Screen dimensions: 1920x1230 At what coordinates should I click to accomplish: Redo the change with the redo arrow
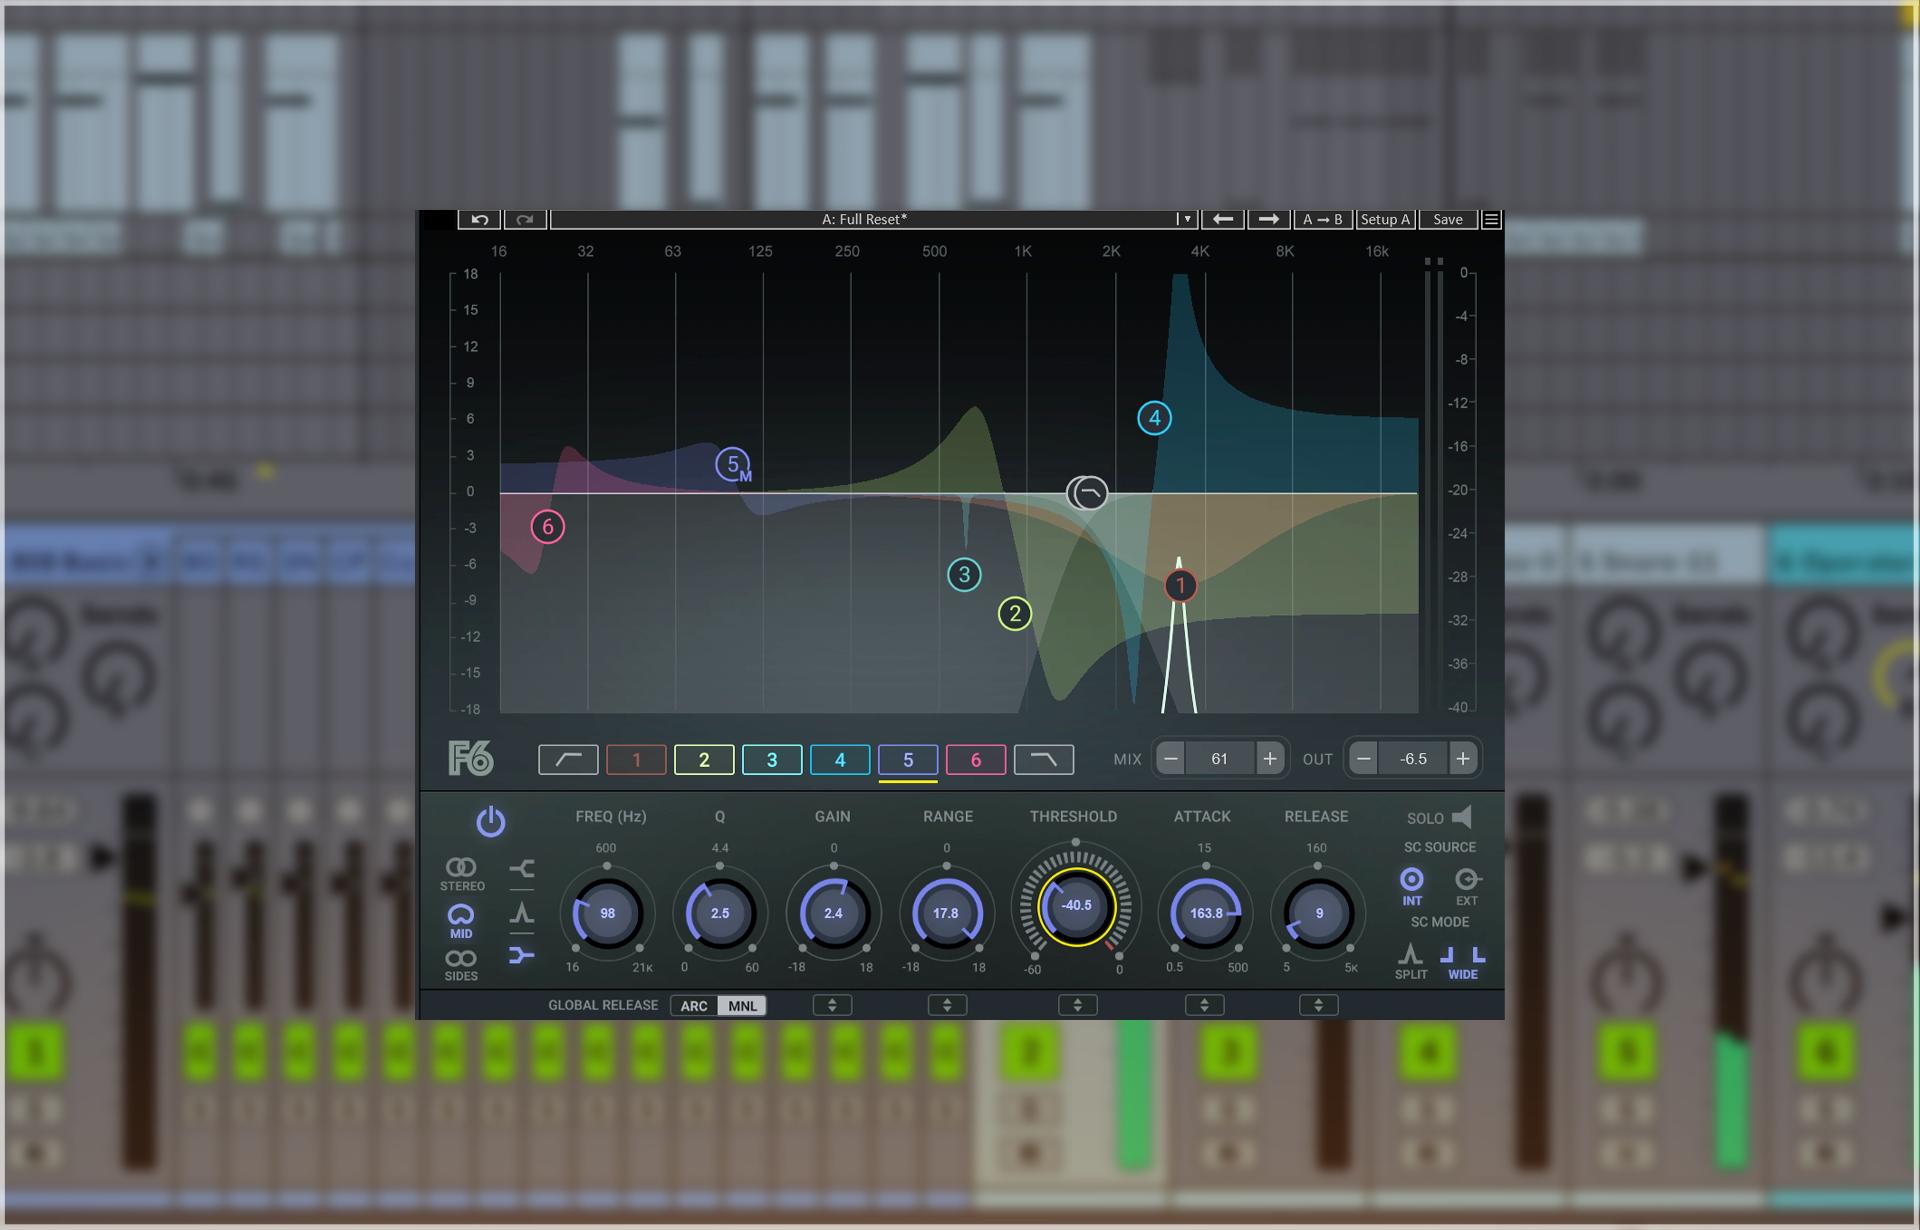click(x=525, y=219)
